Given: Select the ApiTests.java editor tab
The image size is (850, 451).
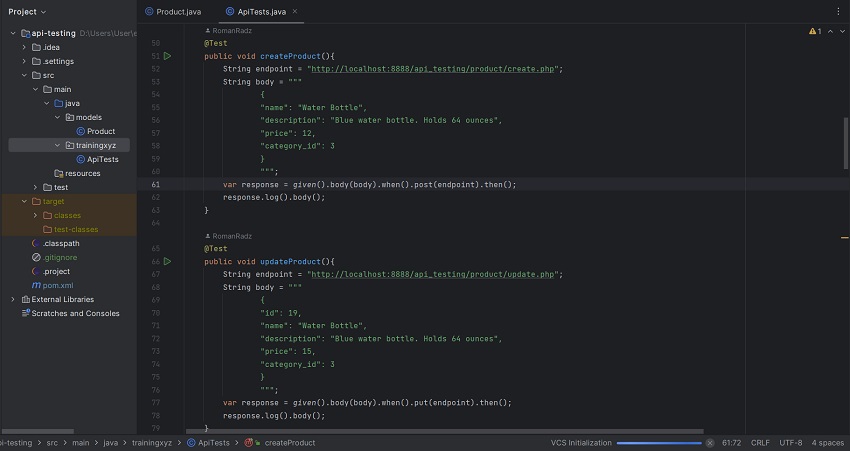Looking at the screenshot, I should click(x=261, y=12).
